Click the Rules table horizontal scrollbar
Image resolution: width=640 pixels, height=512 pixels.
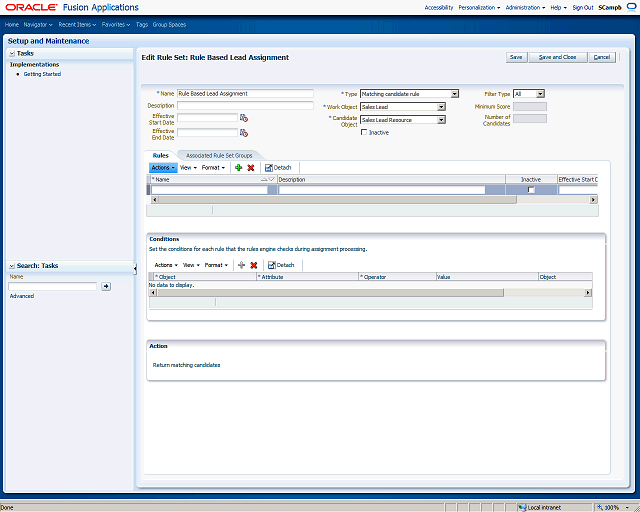[337, 200]
